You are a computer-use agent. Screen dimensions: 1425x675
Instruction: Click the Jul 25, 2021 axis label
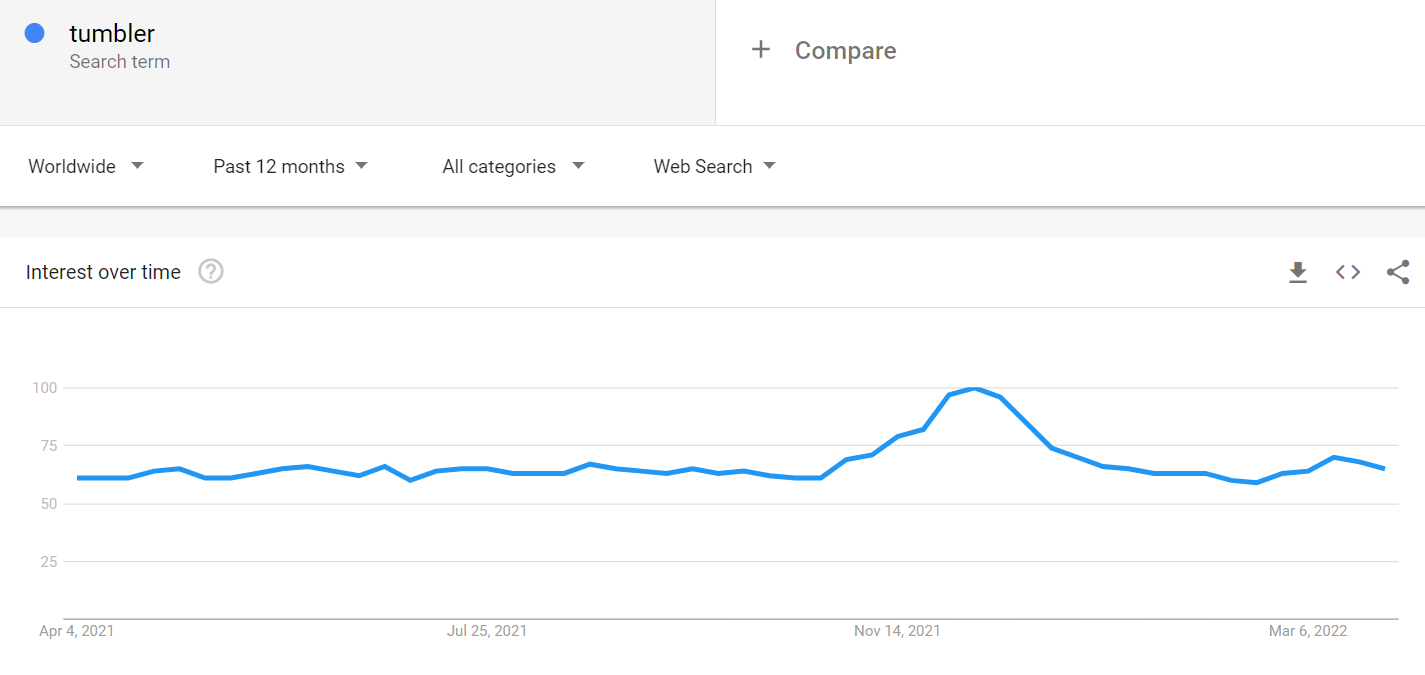[487, 631]
